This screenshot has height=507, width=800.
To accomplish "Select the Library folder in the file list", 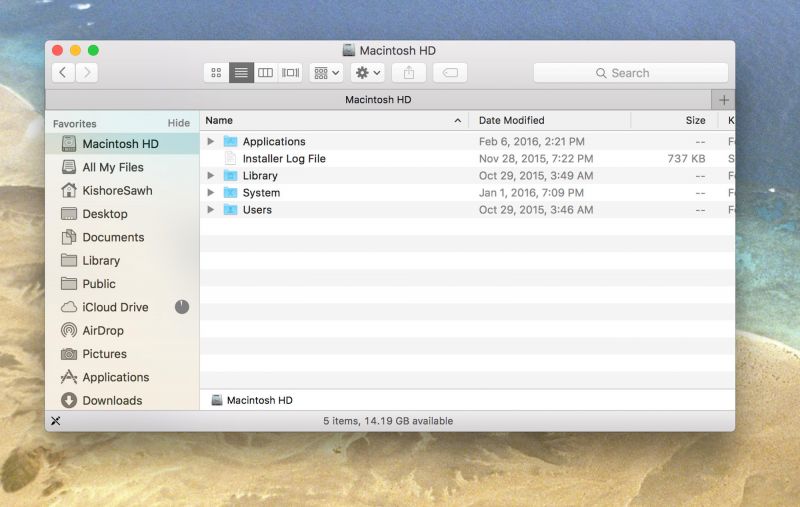I will 467,175.
